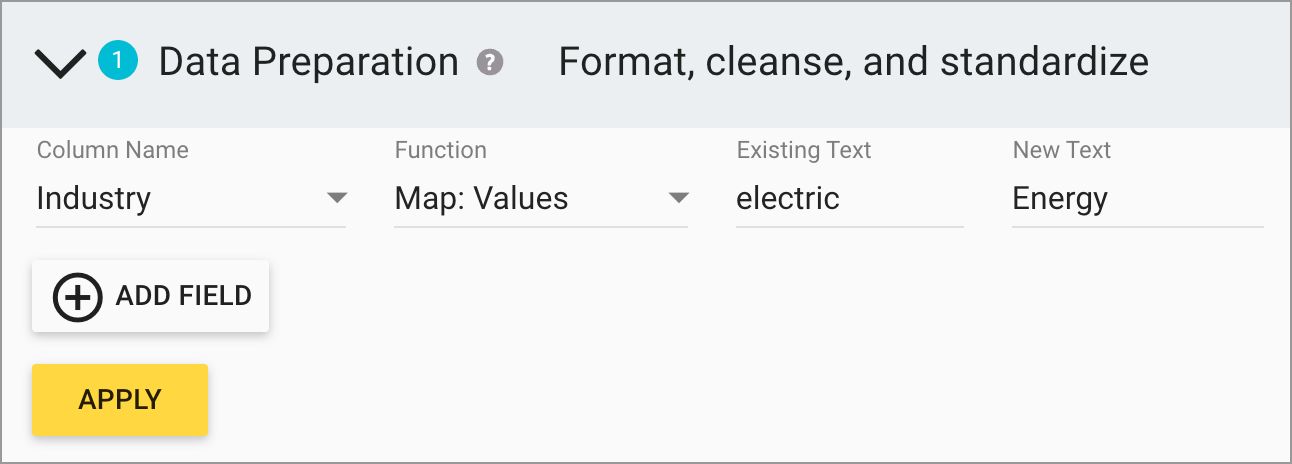The height and width of the screenshot is (464, 1292).
Task: Collapse the Data Preparation section chevron
Action: (60, 64)
